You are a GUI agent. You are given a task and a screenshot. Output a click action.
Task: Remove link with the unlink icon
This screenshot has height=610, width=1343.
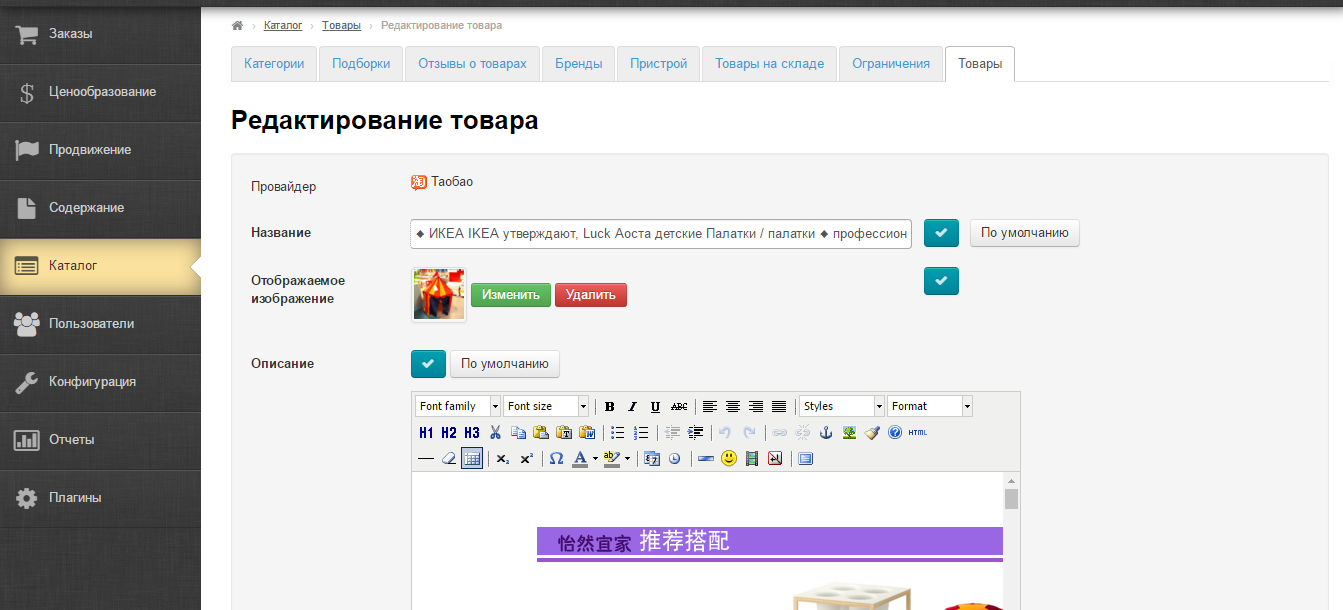[802, 433]
